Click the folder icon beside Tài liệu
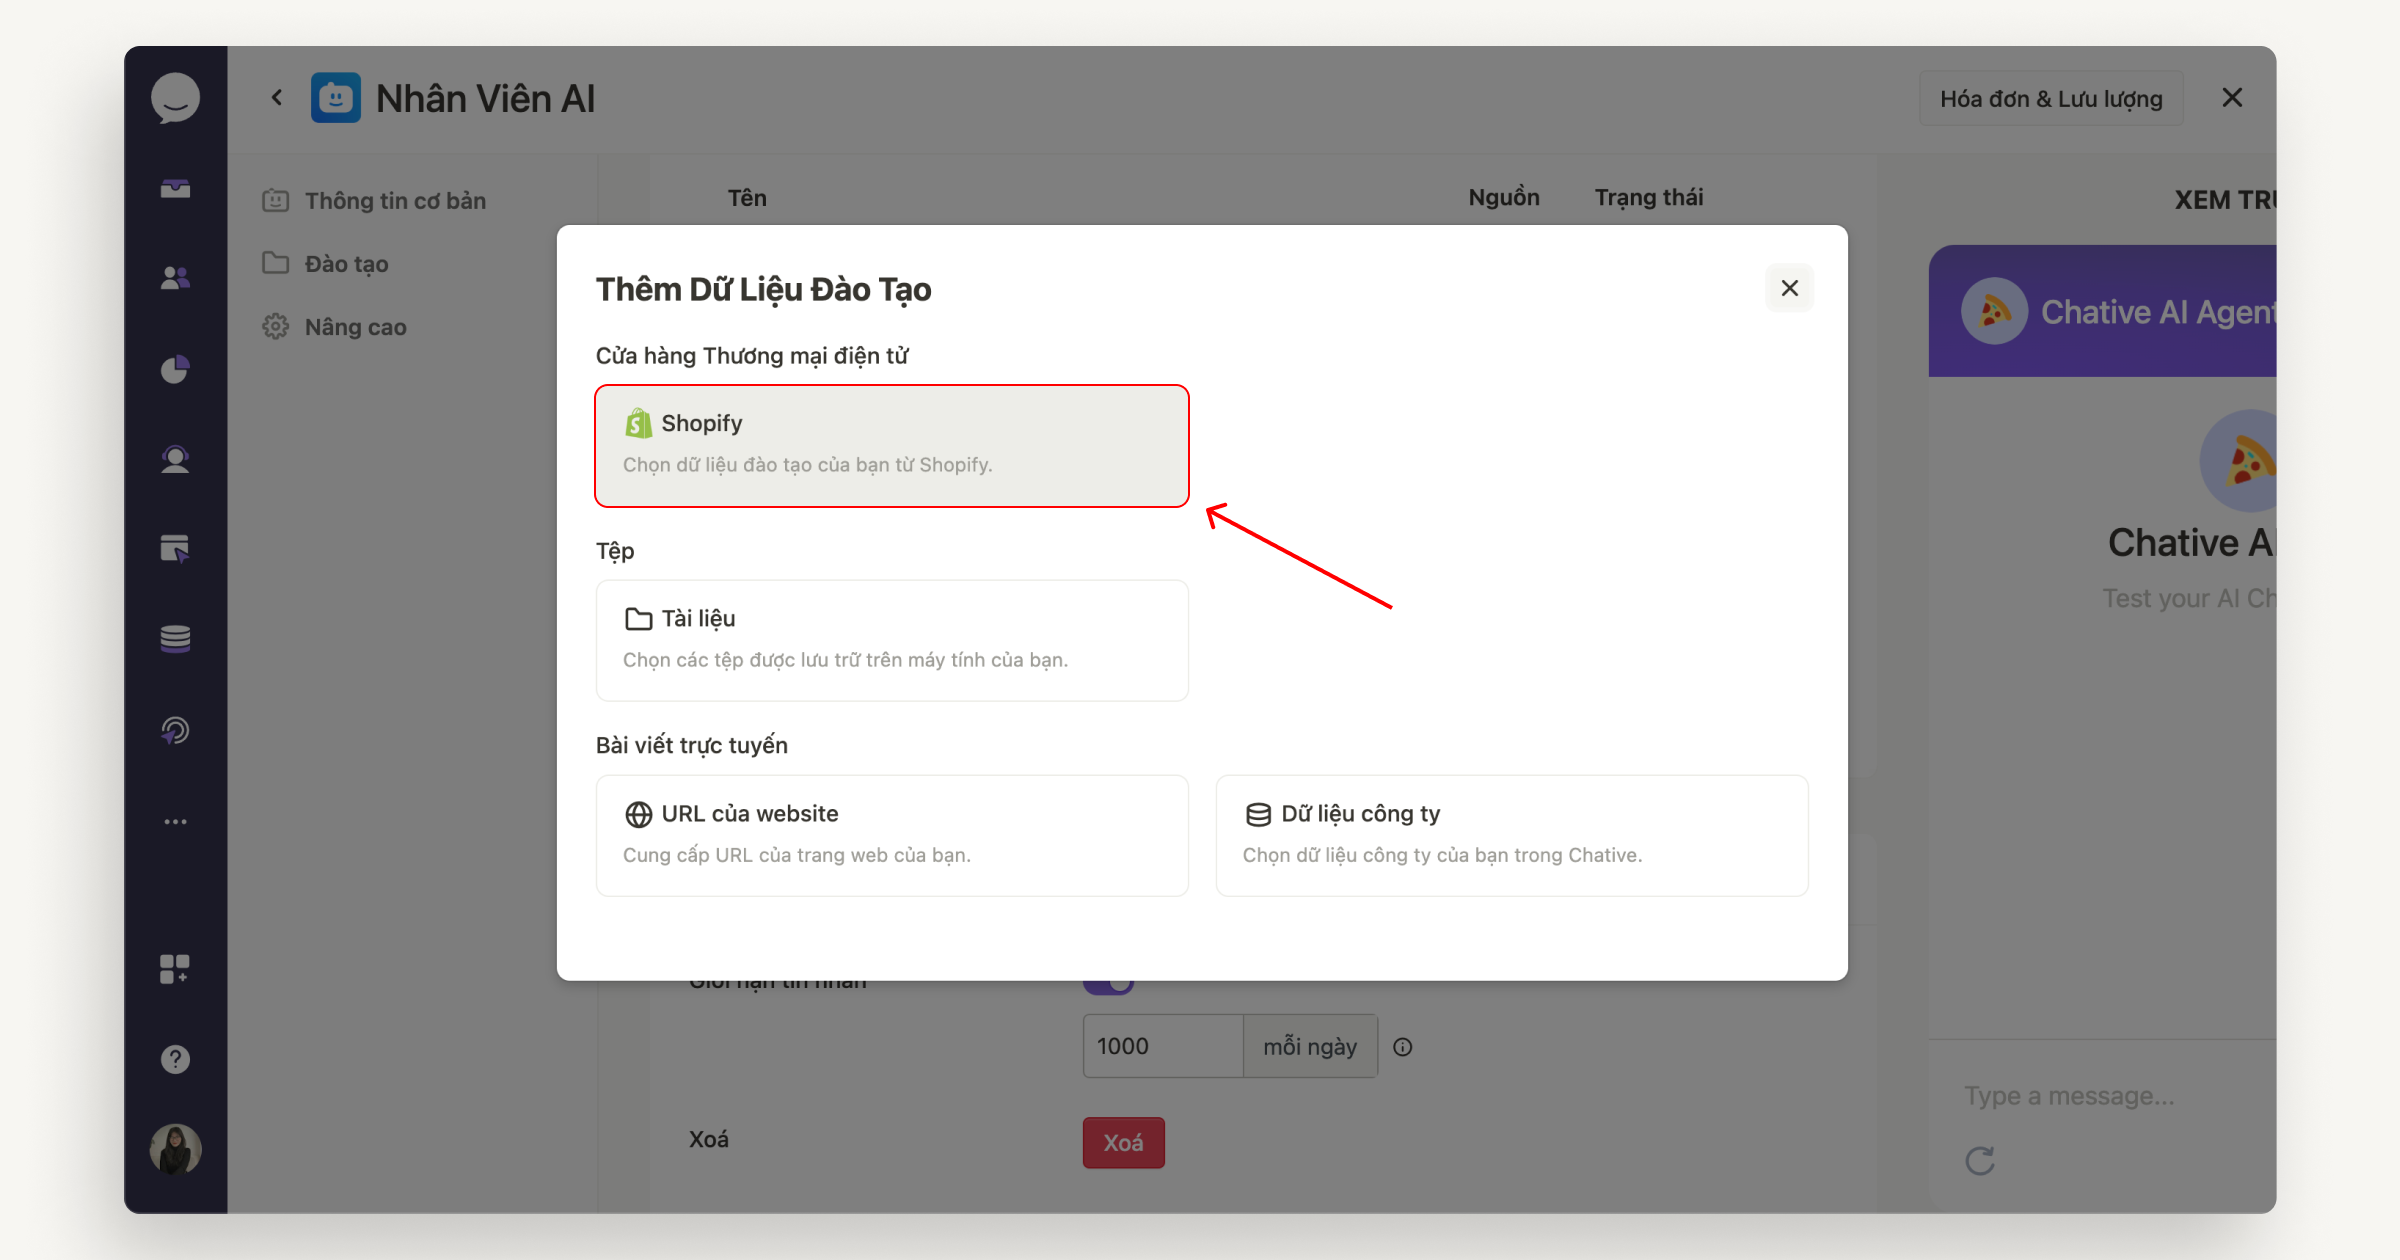 [638, 619]
